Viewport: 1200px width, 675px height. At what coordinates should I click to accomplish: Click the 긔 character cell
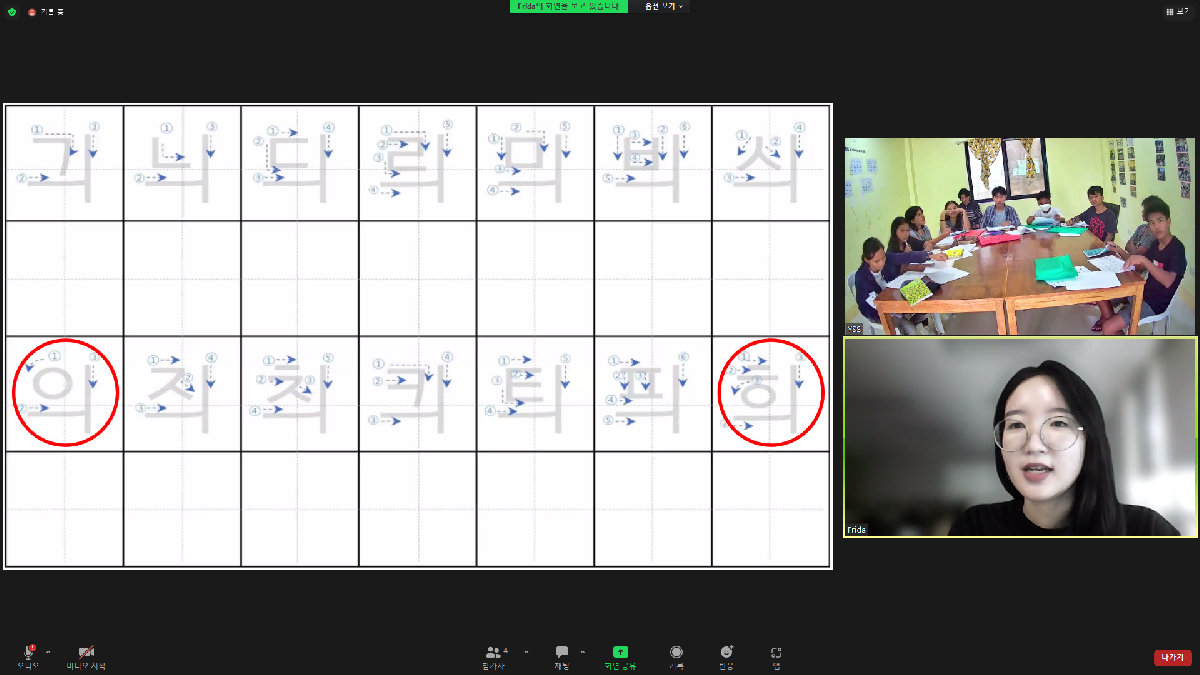point(65,163)
